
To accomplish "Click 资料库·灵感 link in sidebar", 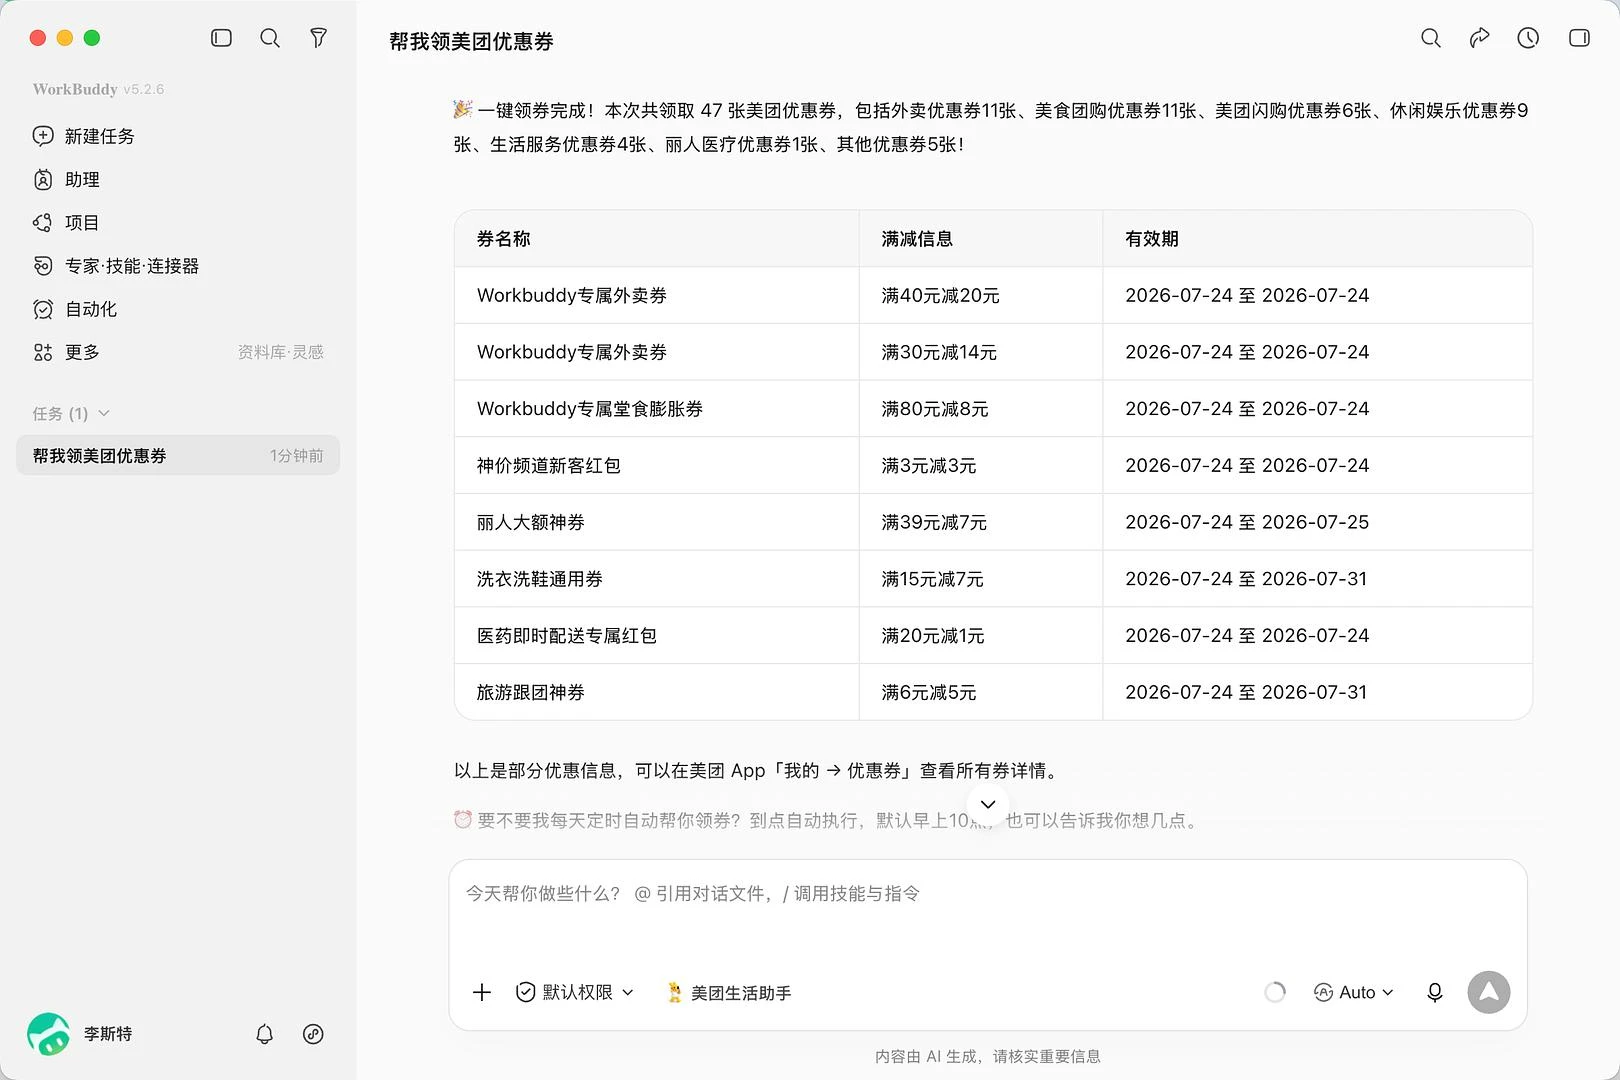I will point(281,352).
